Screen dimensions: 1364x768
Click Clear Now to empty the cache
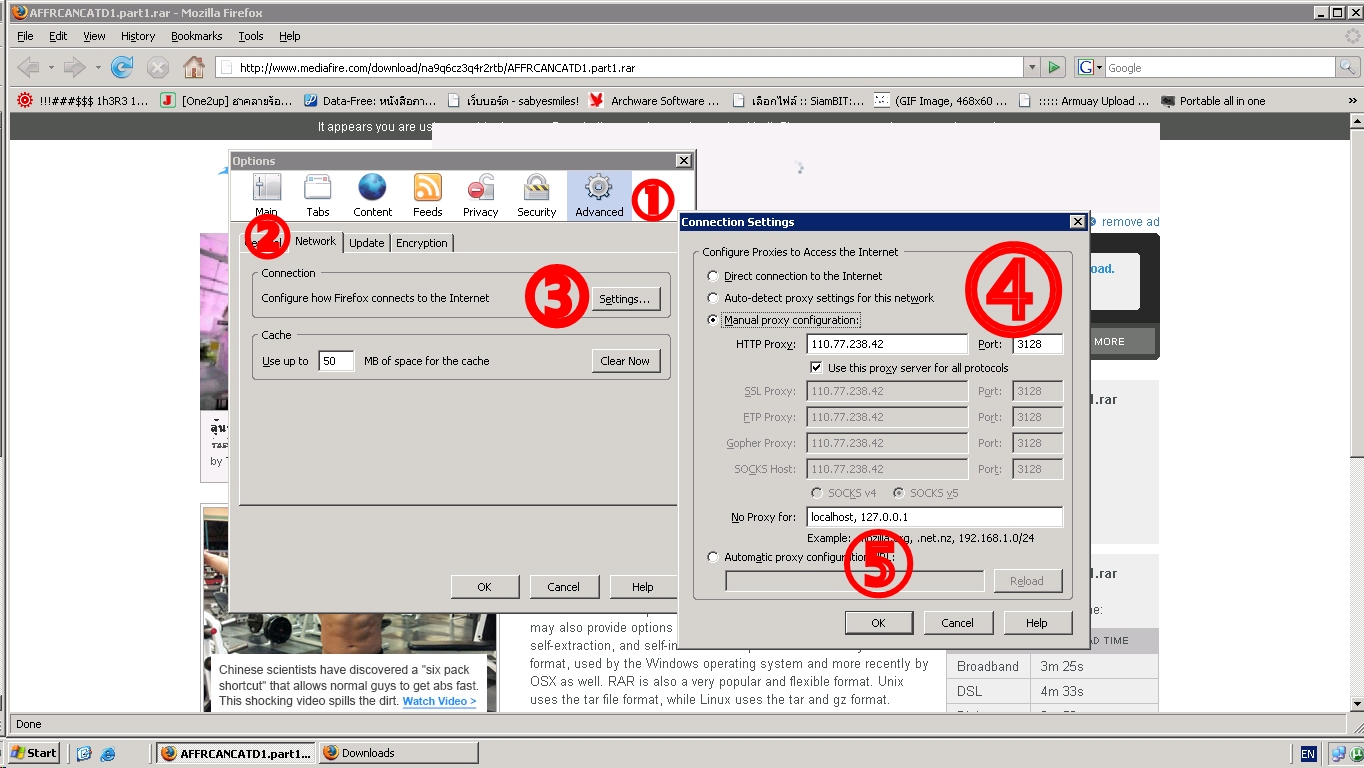(x=625, y=361)
